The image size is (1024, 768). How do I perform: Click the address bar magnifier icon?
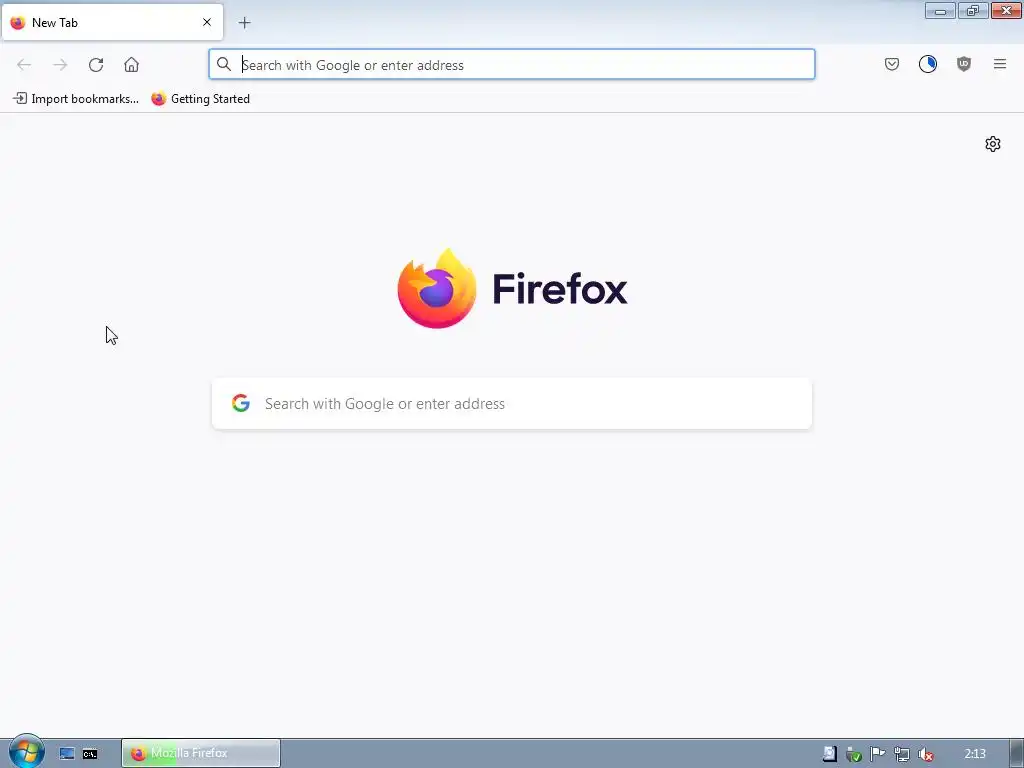pos(224,64)
